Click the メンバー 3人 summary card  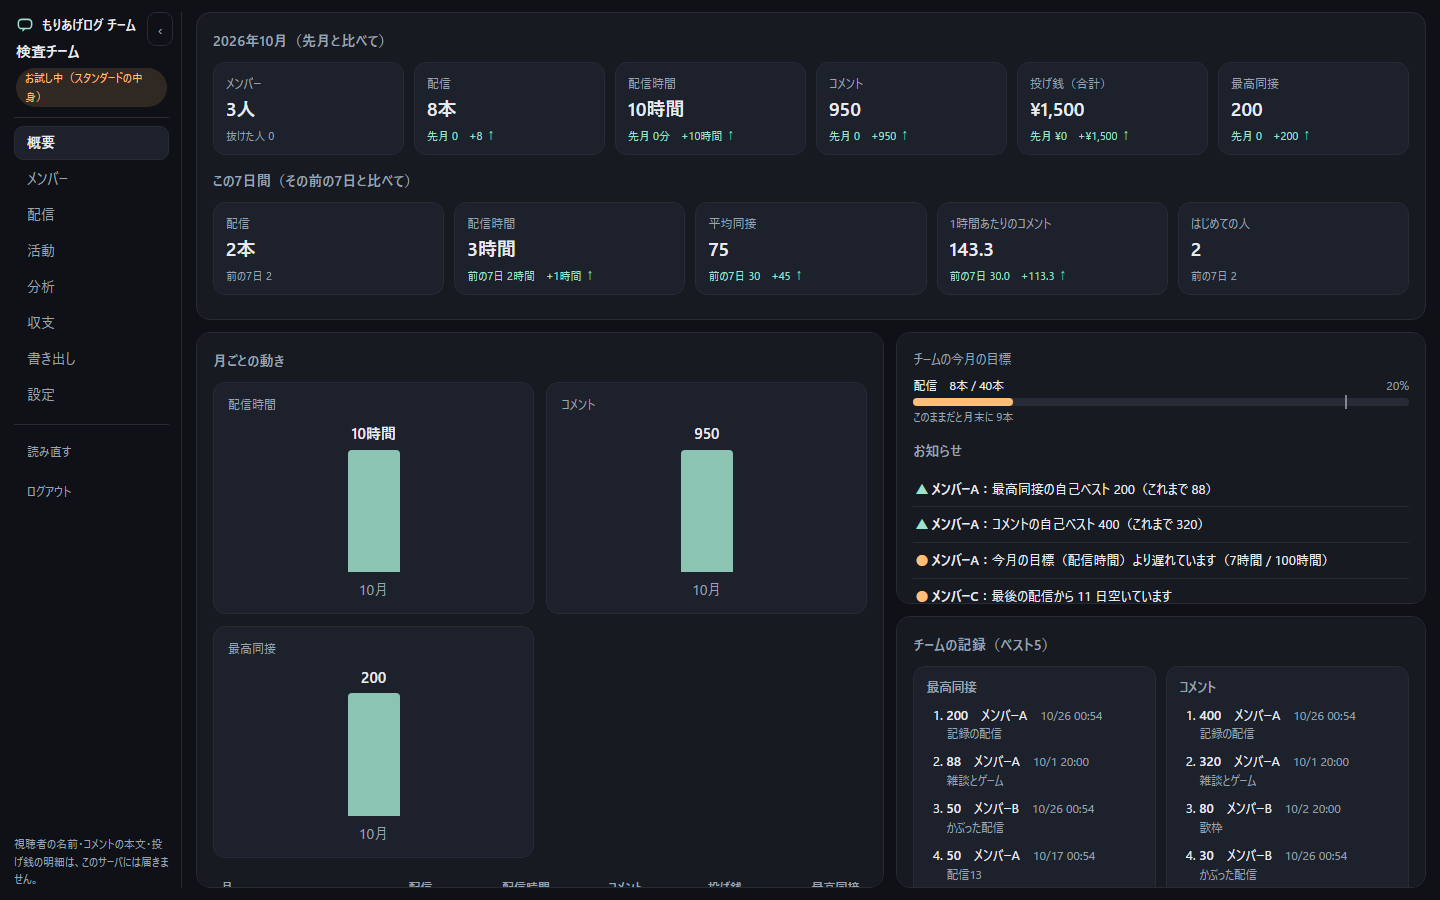coord(308,108)
